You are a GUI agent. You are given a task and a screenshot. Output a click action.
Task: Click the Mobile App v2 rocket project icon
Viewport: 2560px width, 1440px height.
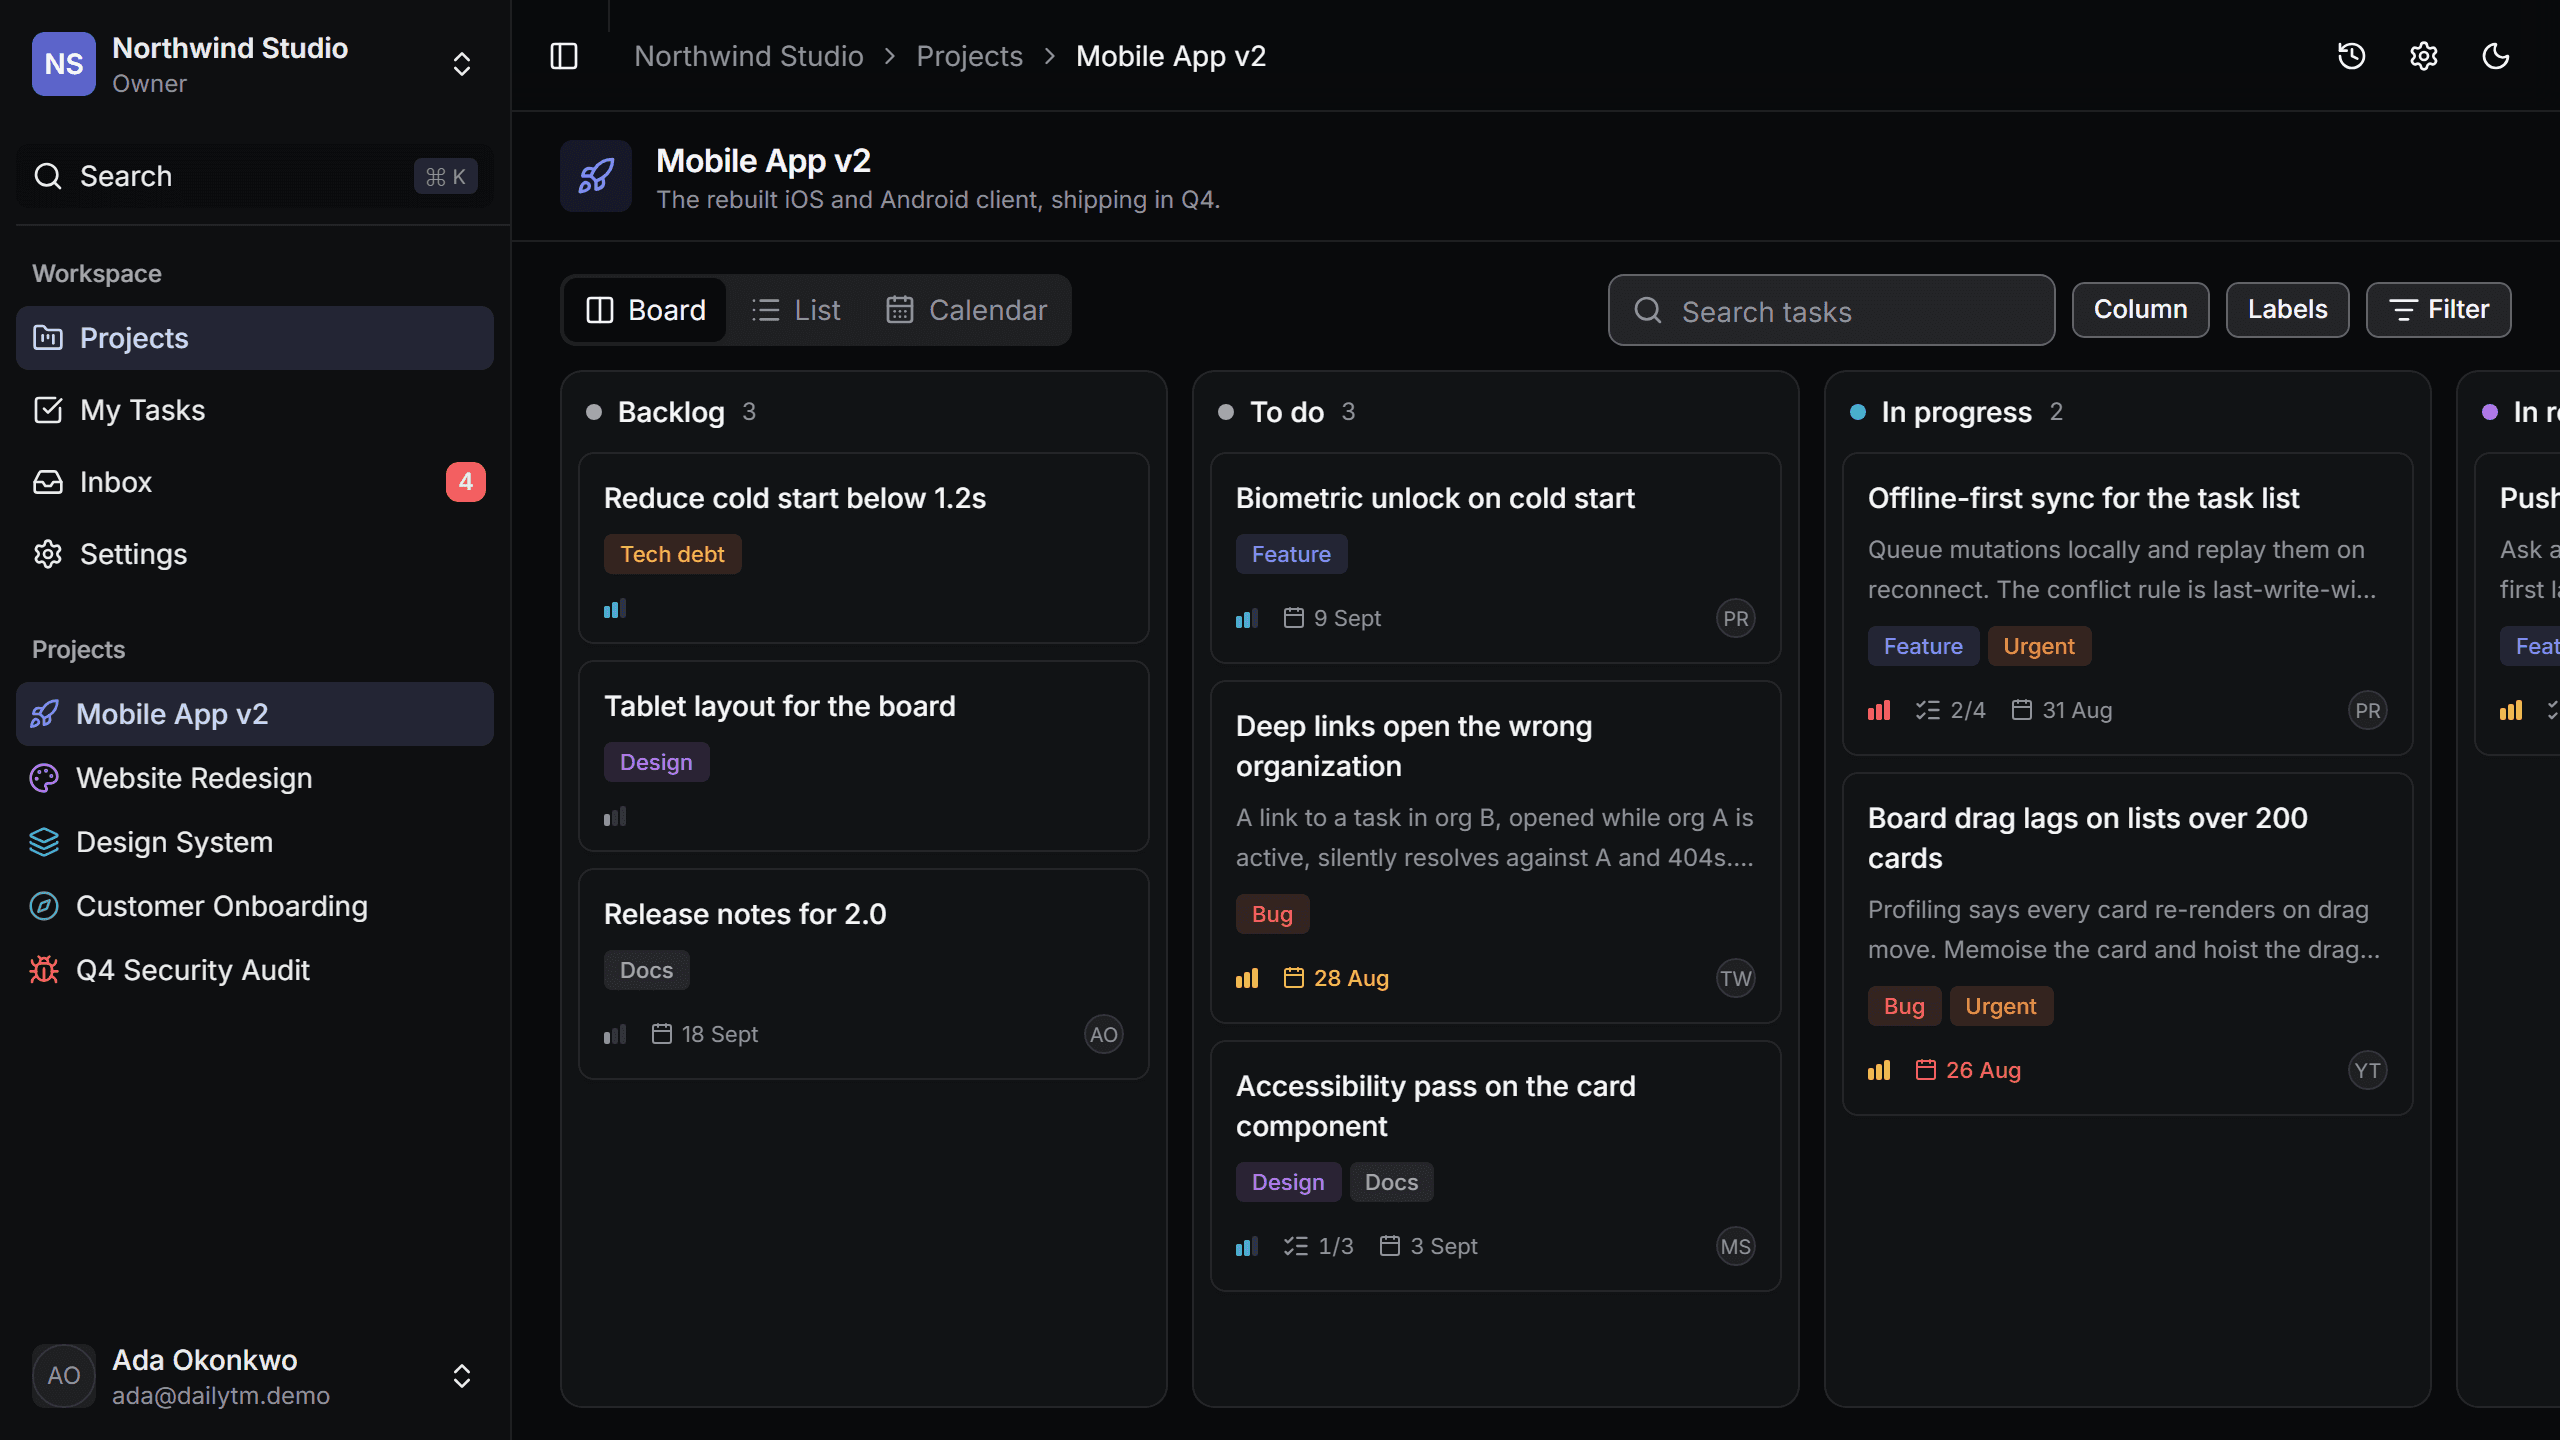[596, 176]
